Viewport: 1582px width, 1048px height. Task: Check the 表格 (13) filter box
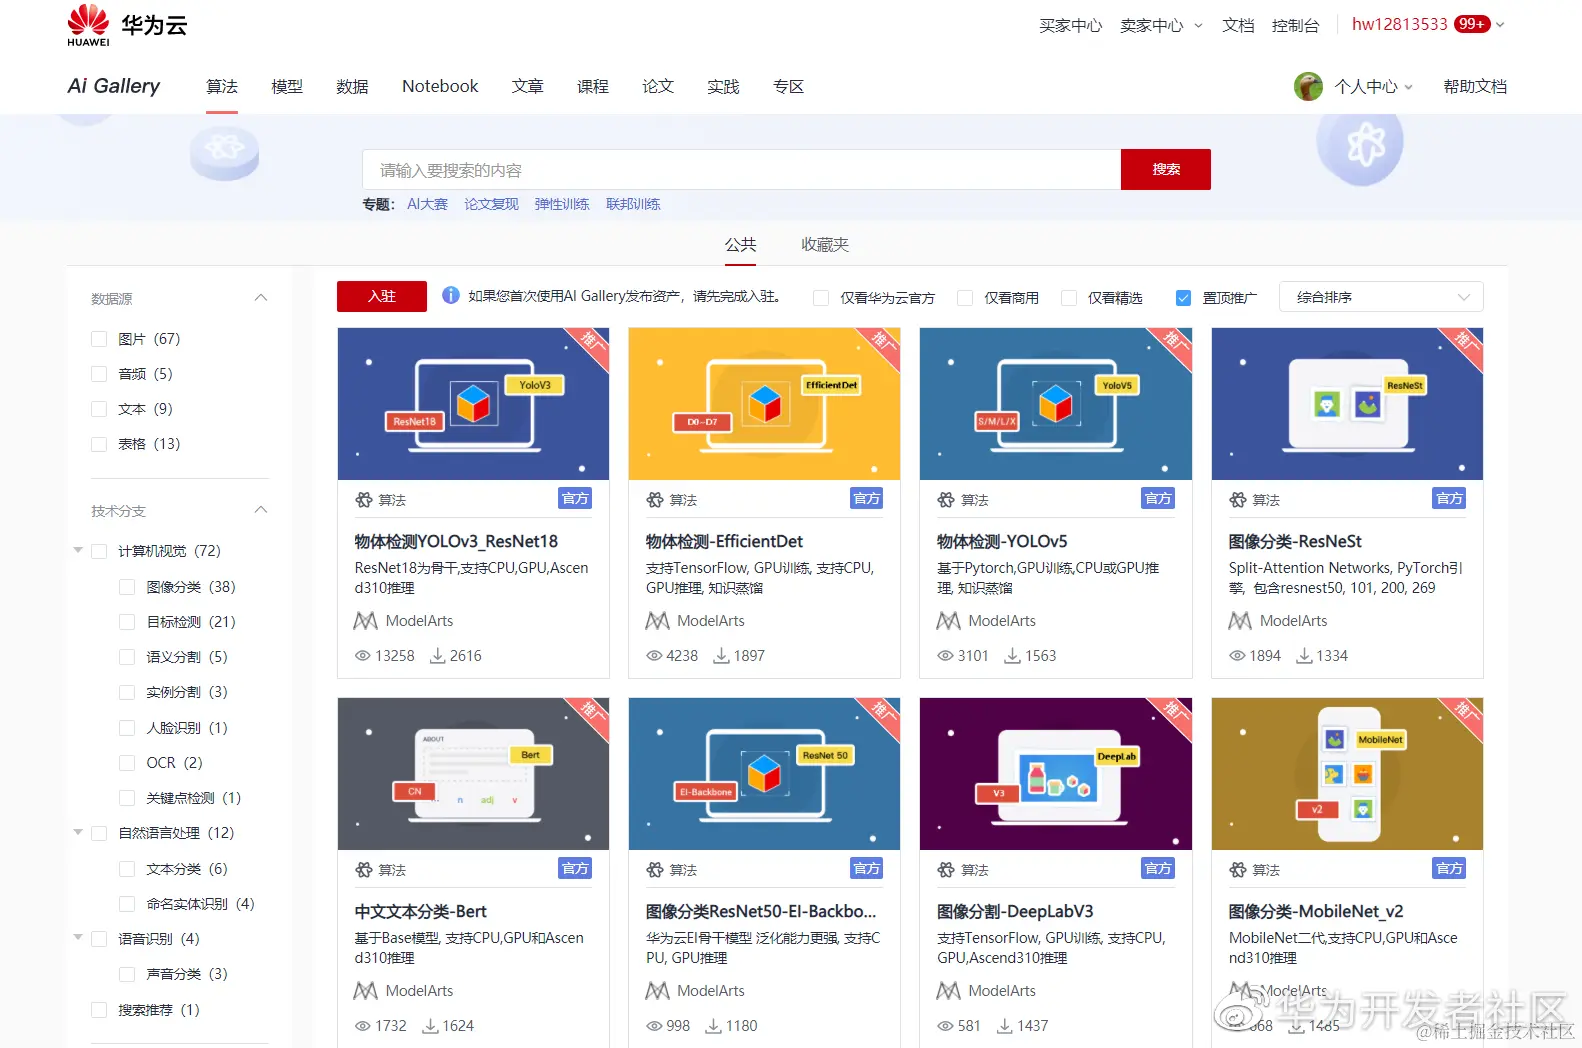click(99, 444)
